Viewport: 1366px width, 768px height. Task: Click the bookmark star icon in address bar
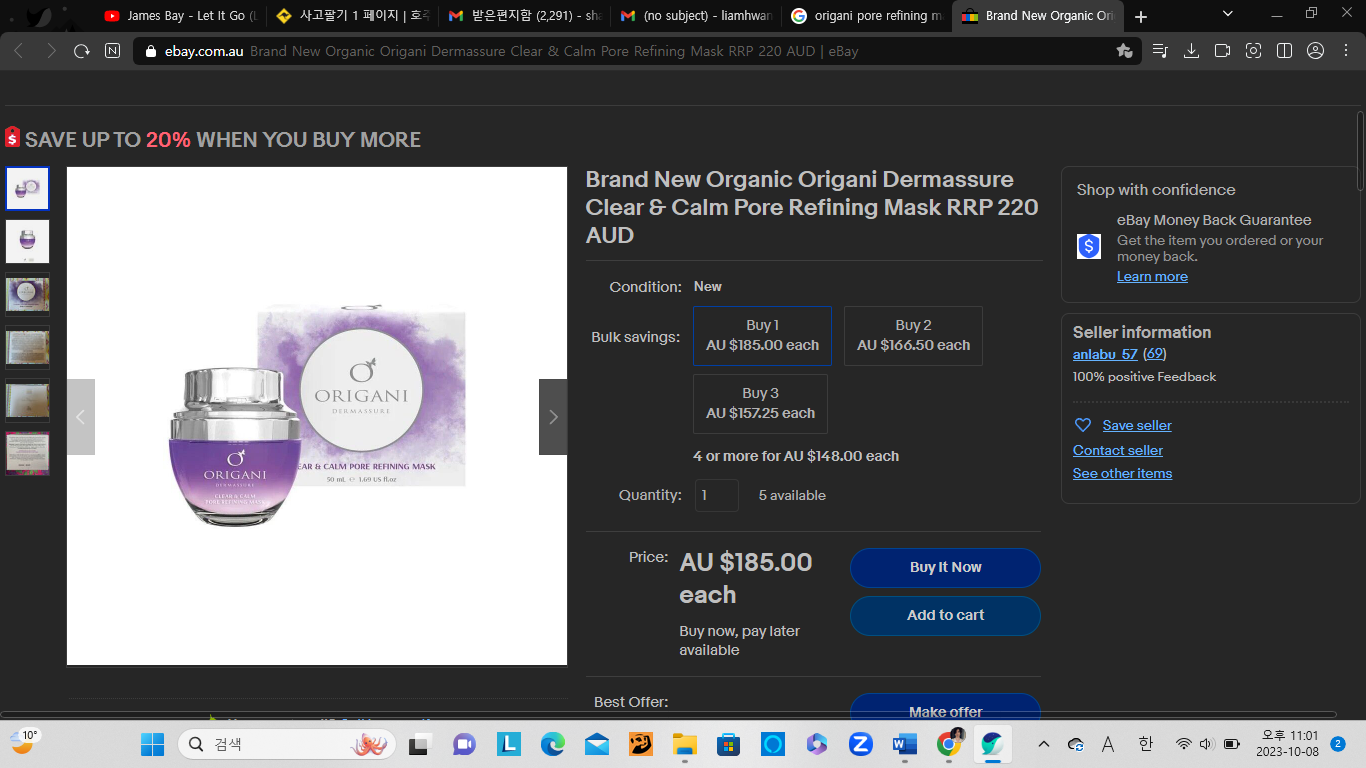[x=1124, y=51]
